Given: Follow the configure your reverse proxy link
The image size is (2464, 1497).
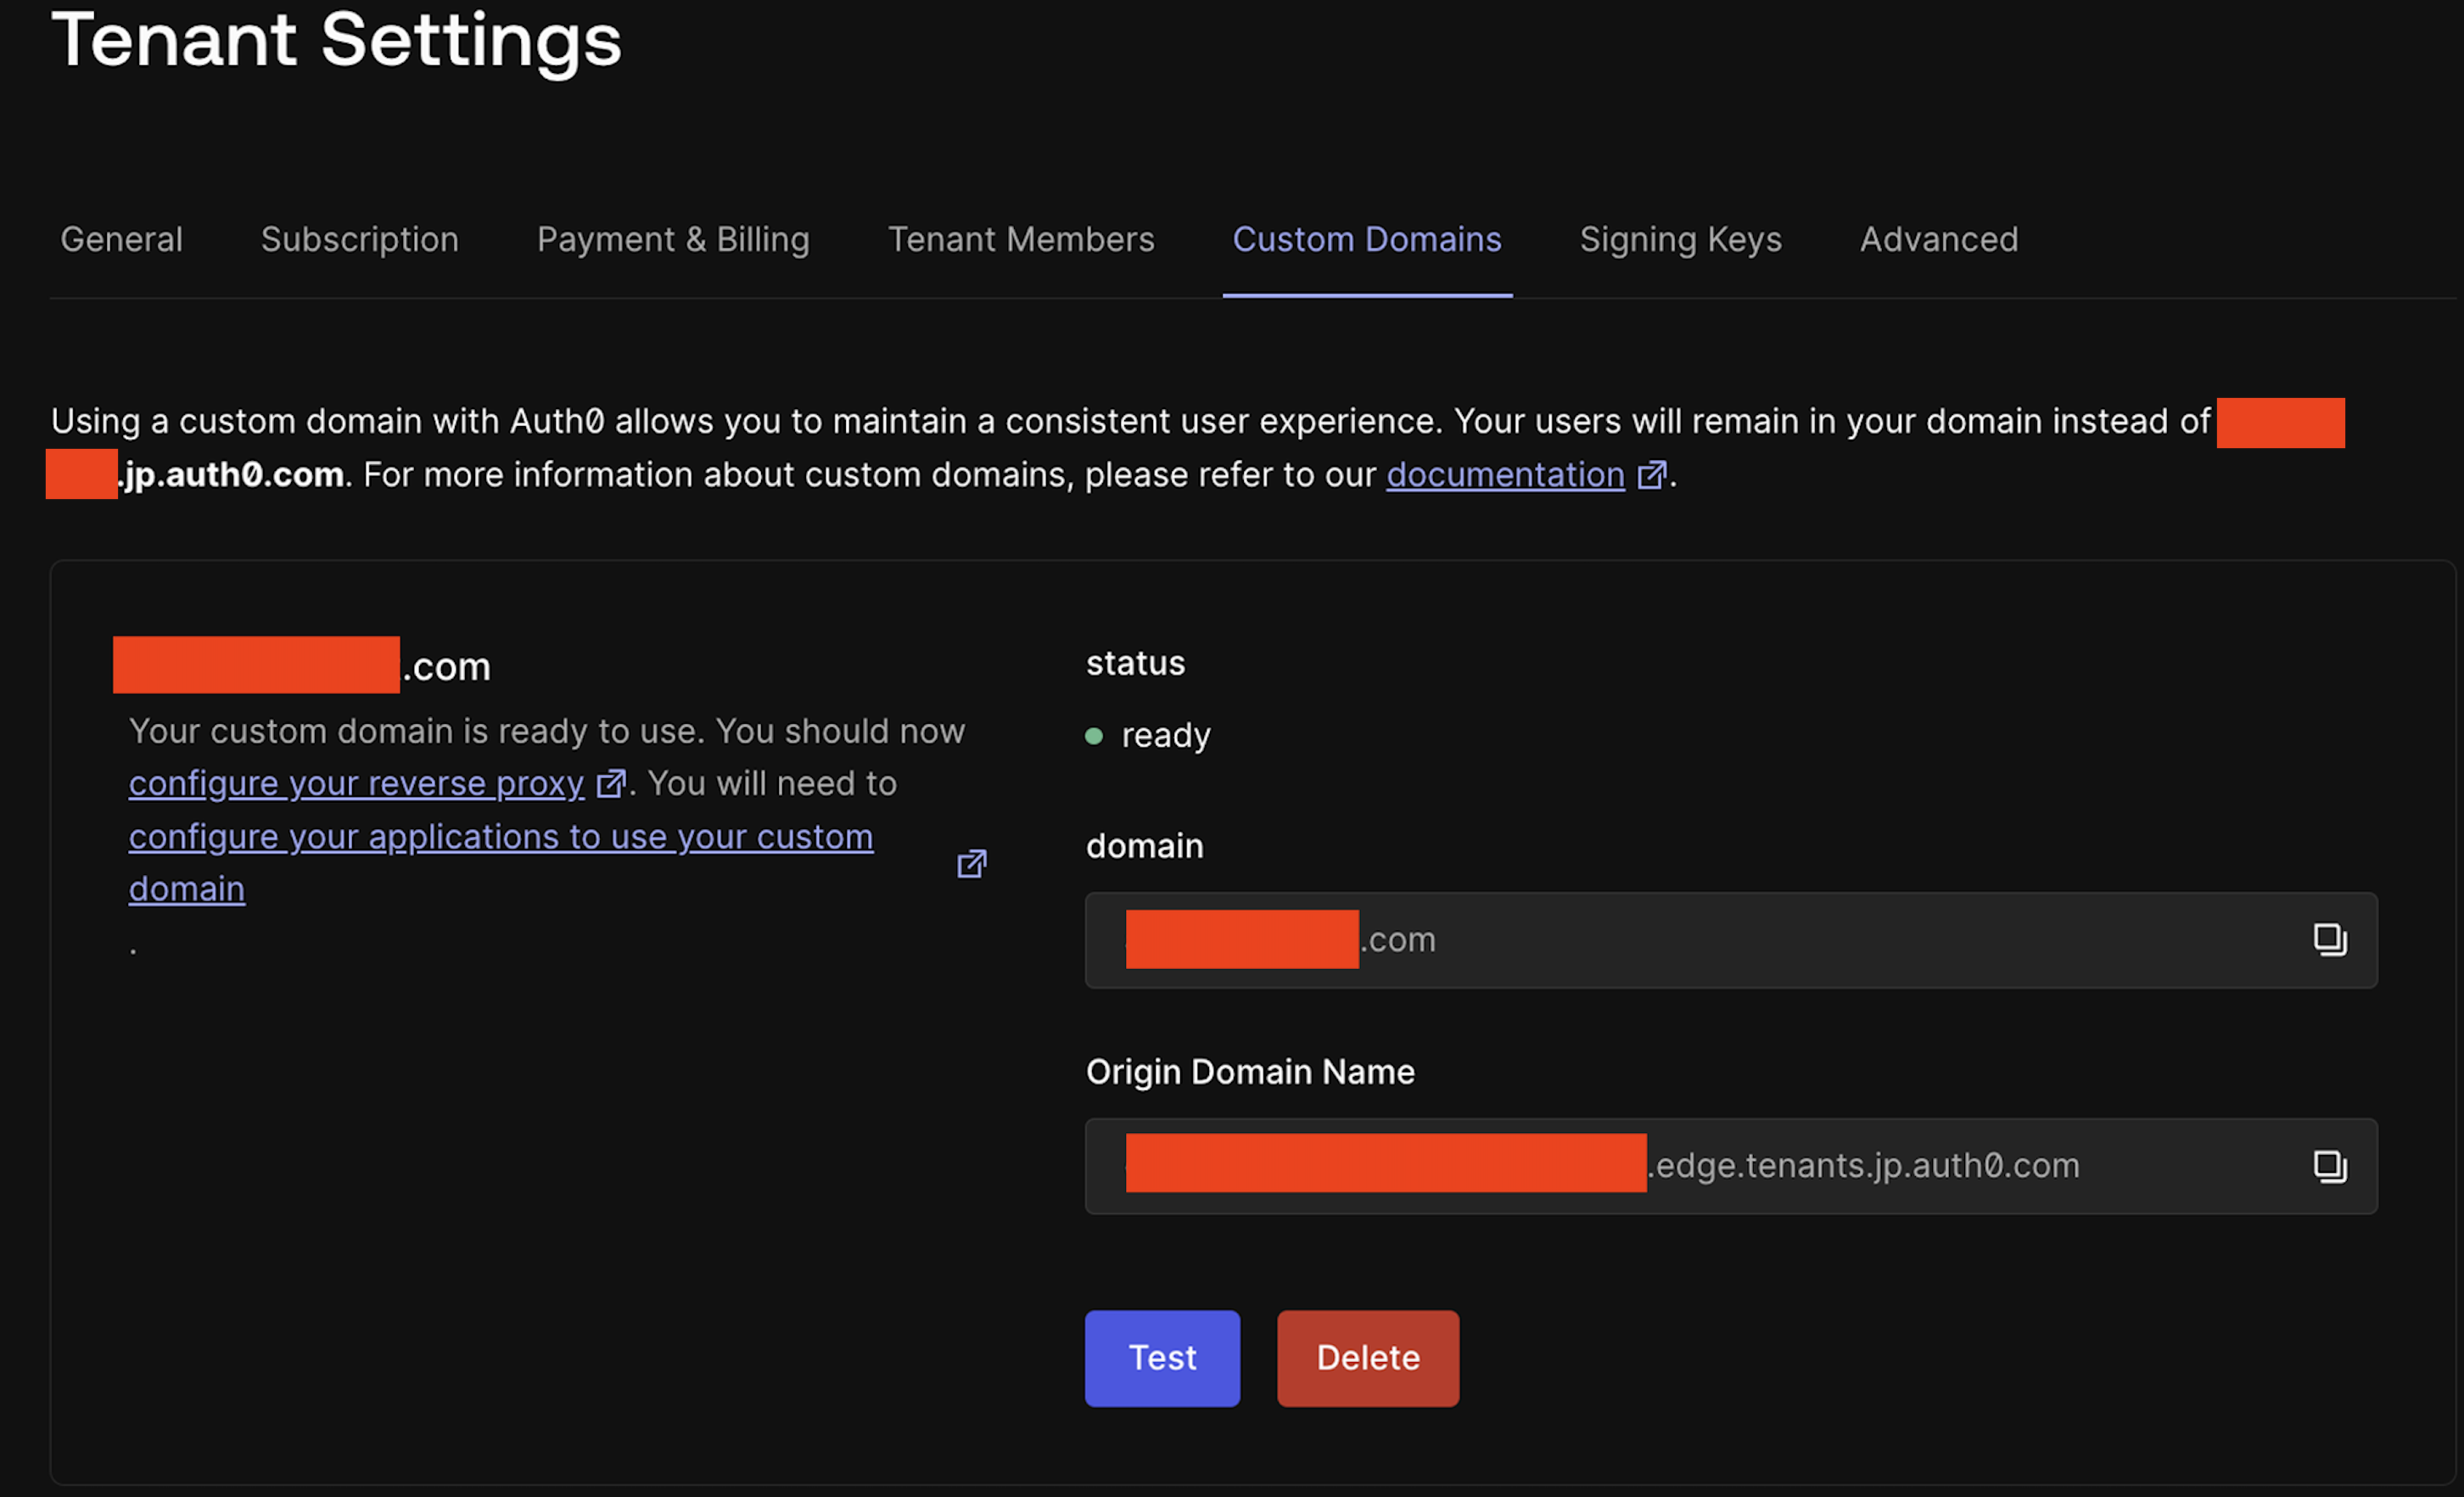Looking at the screenshot, I should (356, 783).
